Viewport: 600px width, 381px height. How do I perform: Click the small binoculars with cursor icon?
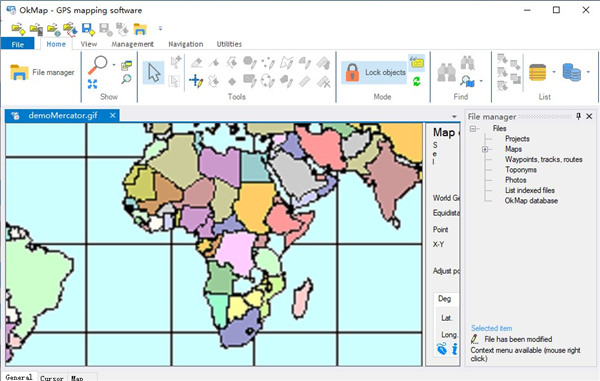pos(468,63)
